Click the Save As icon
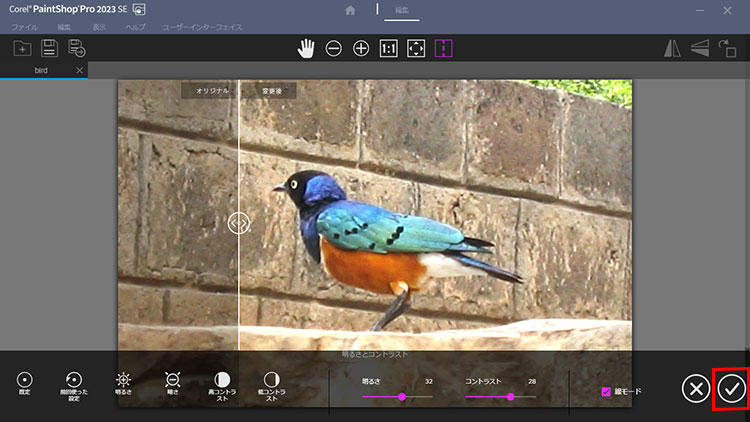This screenshot has height=422, width=750. click(x=76, y=48)
